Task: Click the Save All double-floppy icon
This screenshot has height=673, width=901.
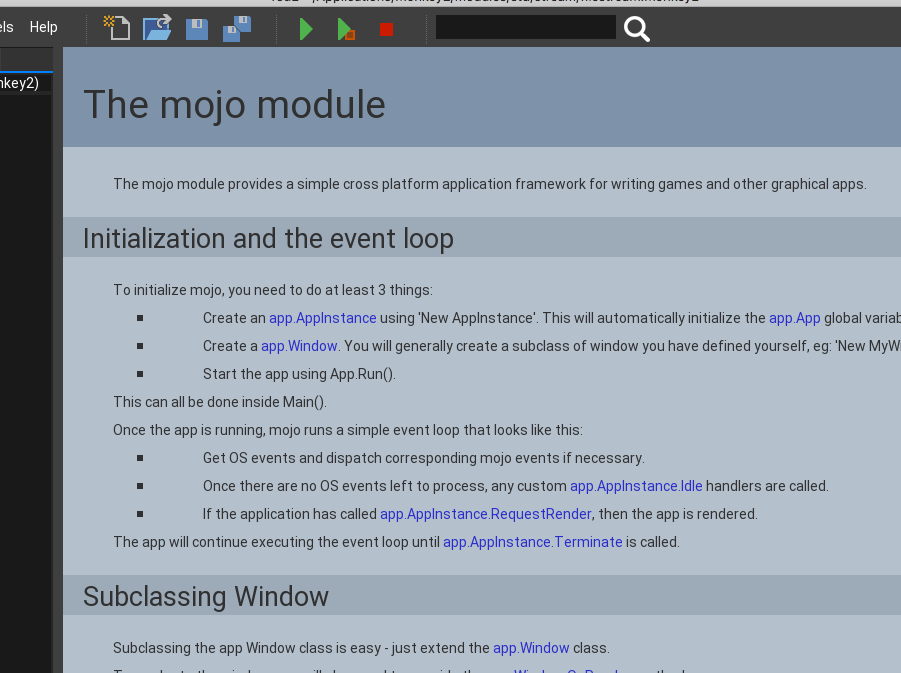Action: 237,28
